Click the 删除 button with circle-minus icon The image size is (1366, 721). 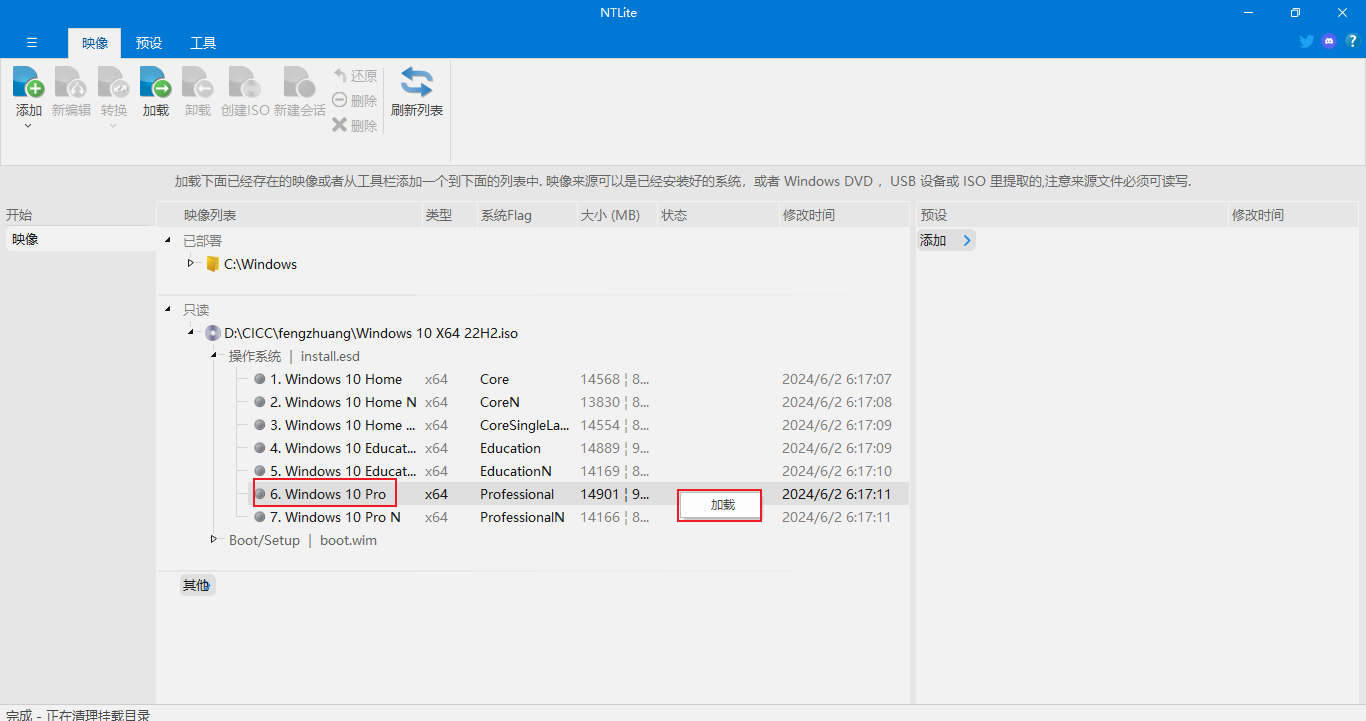[x=355, y=100]
